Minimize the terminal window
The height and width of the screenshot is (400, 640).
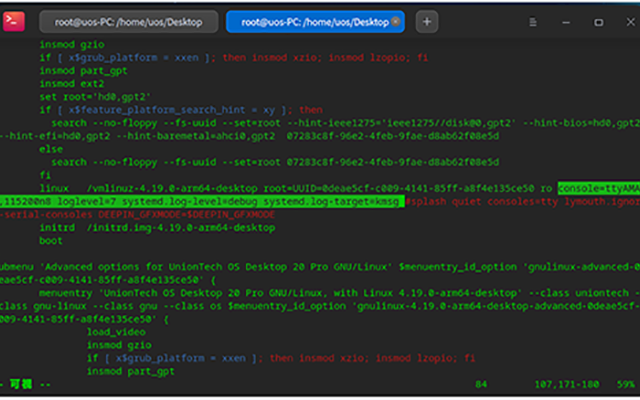565,20
